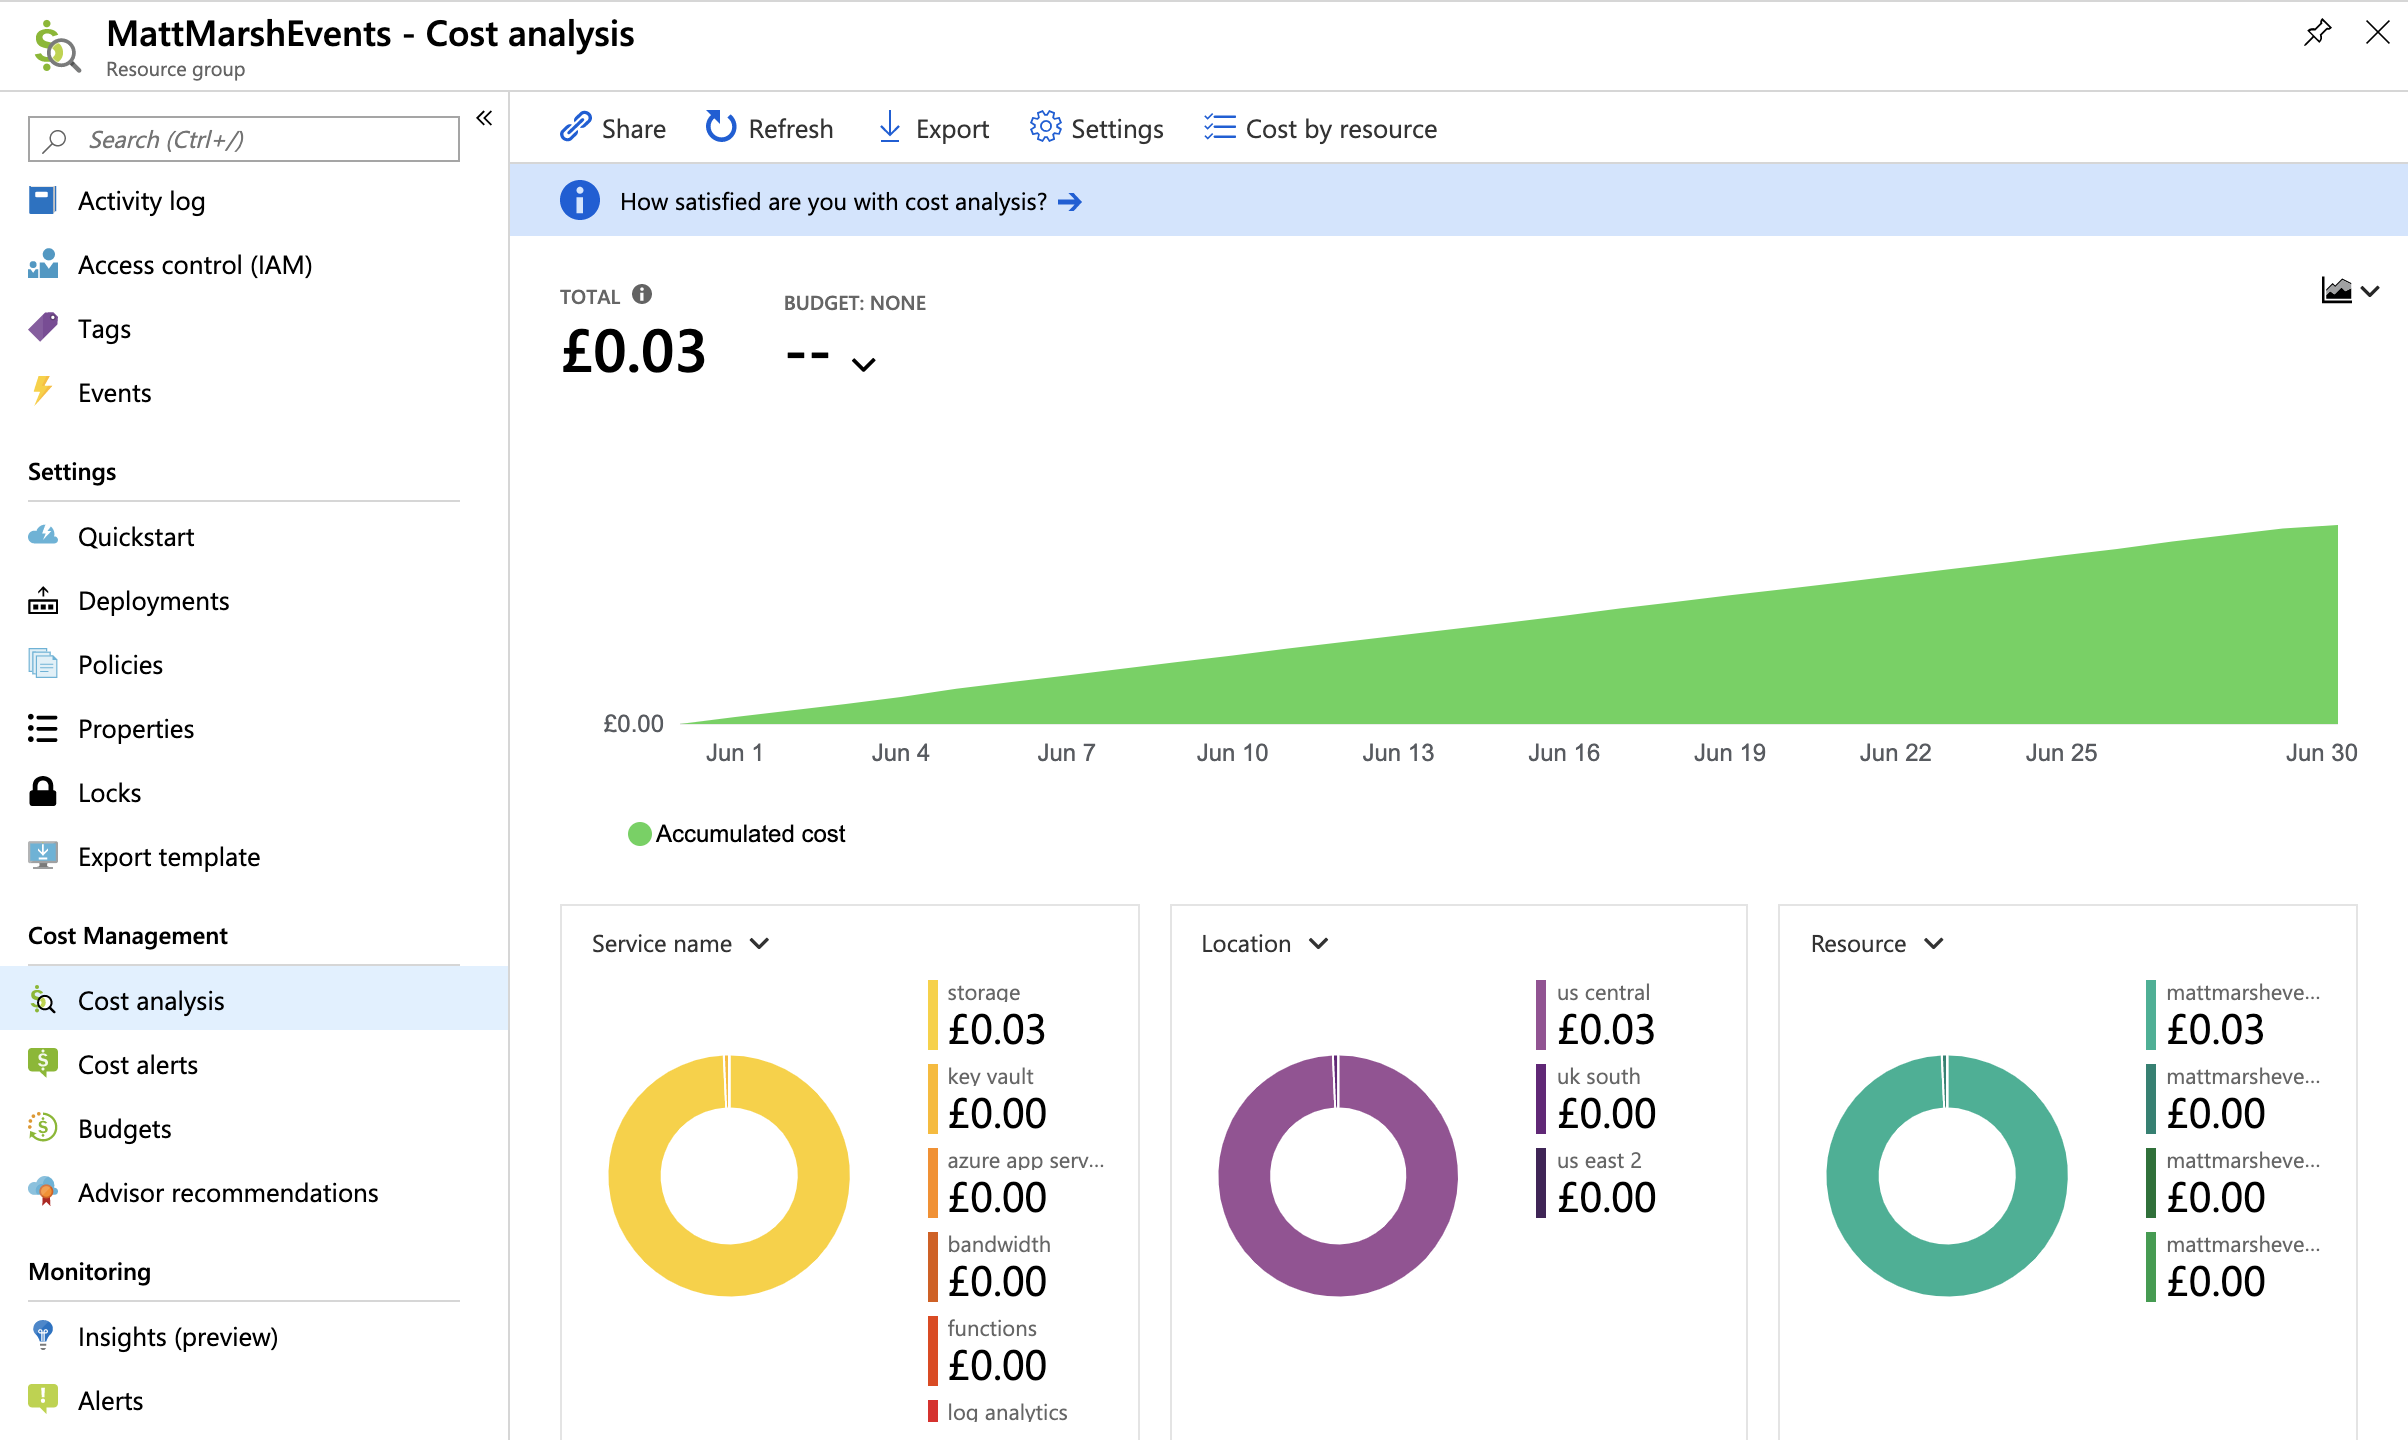Click the Tags icon in sidebar
The width and height of the screenshot is (2408, 1440).
pos(43,328)
